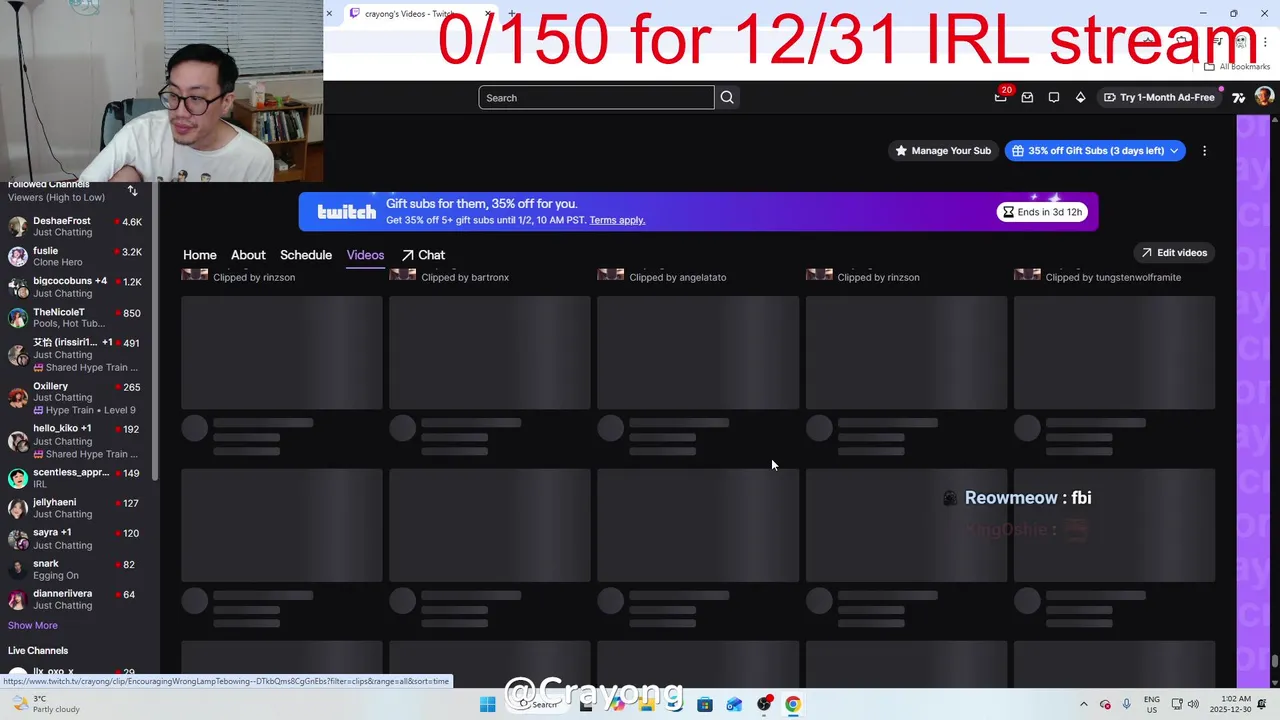Click the Windows Start button

pos(487,704)
